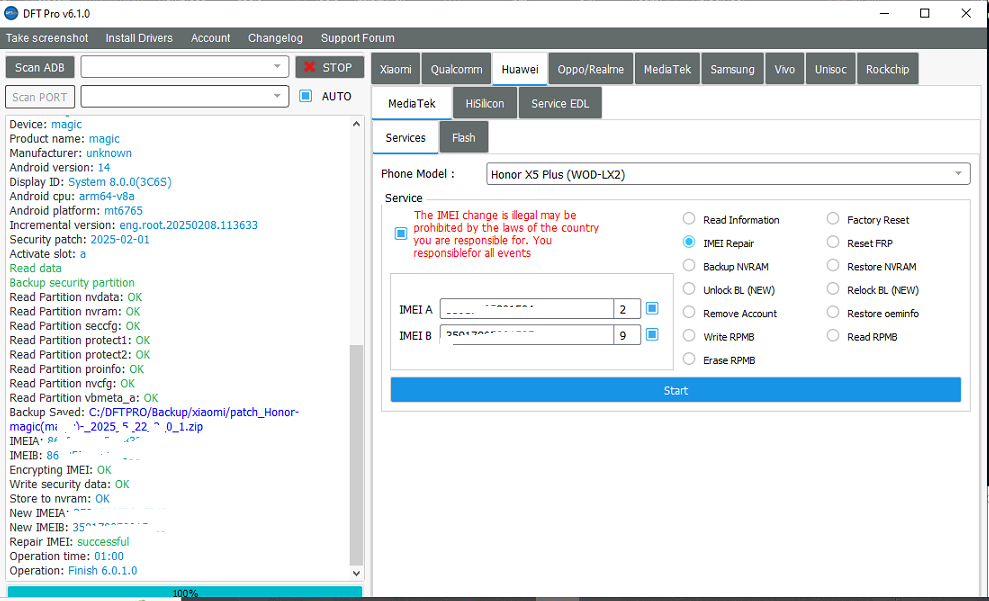Click the Scan PORT button
Image resolution: width=989 pixels, height=601 pixels.
[40, 96]
